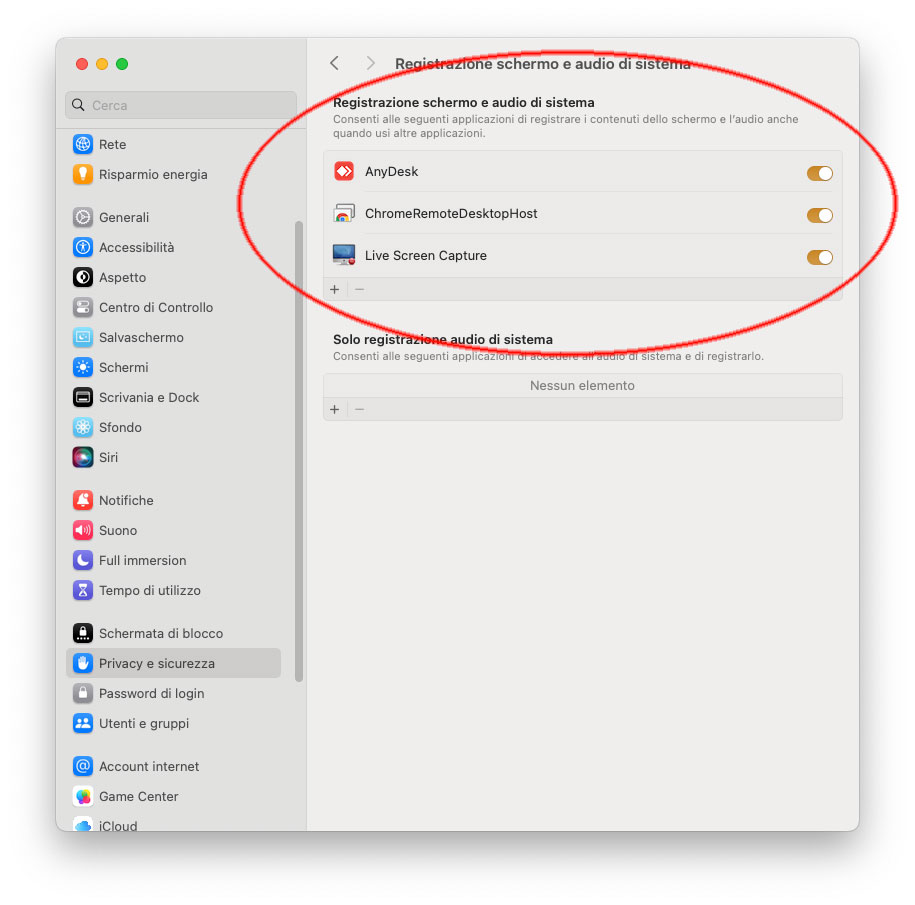Add app to audio-only recording list

coord(335,410)
